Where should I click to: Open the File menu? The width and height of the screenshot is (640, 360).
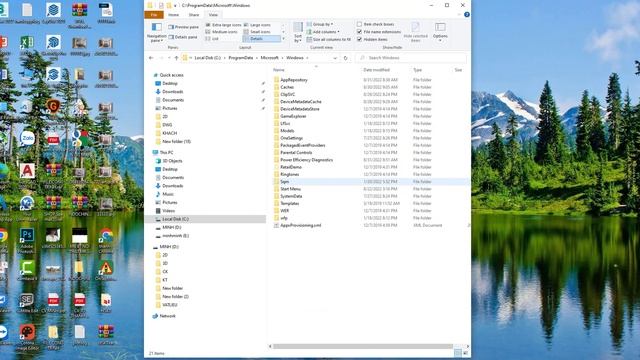pos(154,15)
